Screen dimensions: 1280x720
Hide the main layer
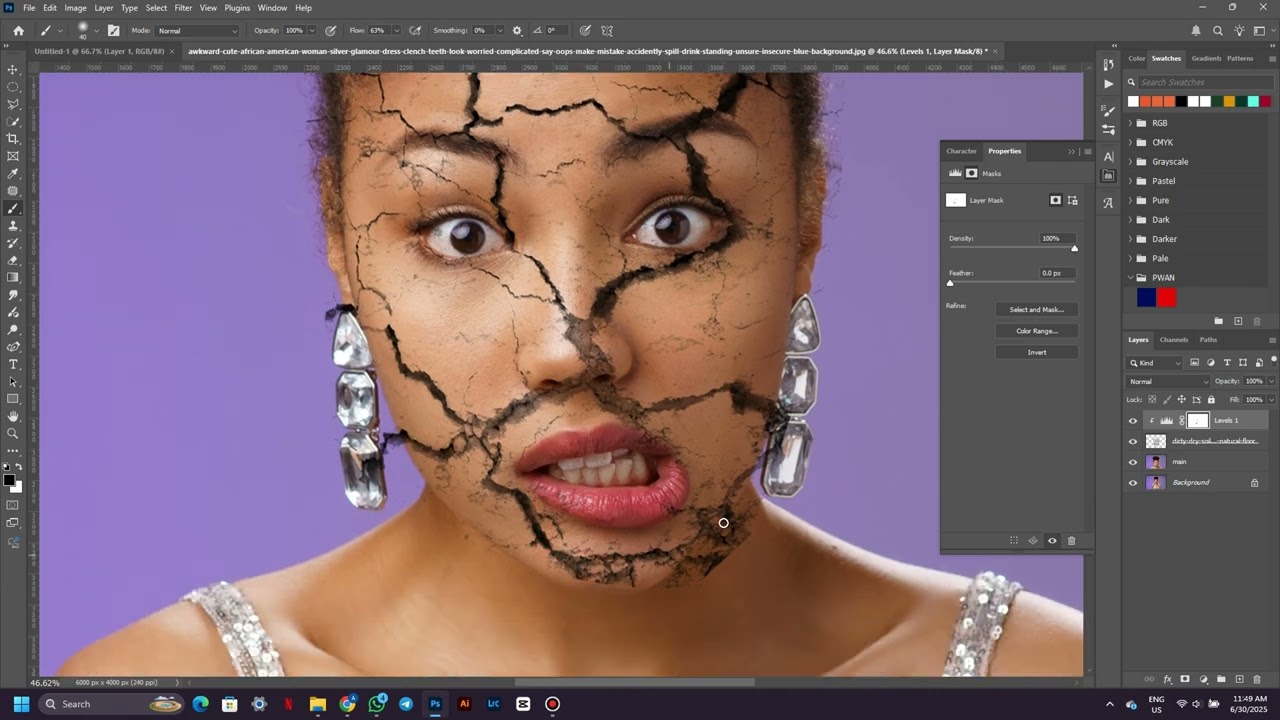click(1133, 462)
